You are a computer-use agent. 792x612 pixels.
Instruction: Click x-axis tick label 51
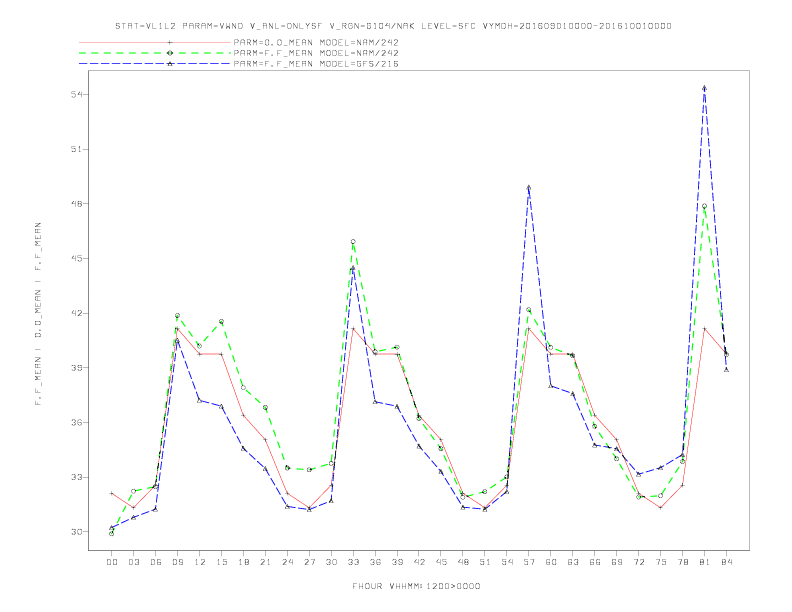point(485,562)
